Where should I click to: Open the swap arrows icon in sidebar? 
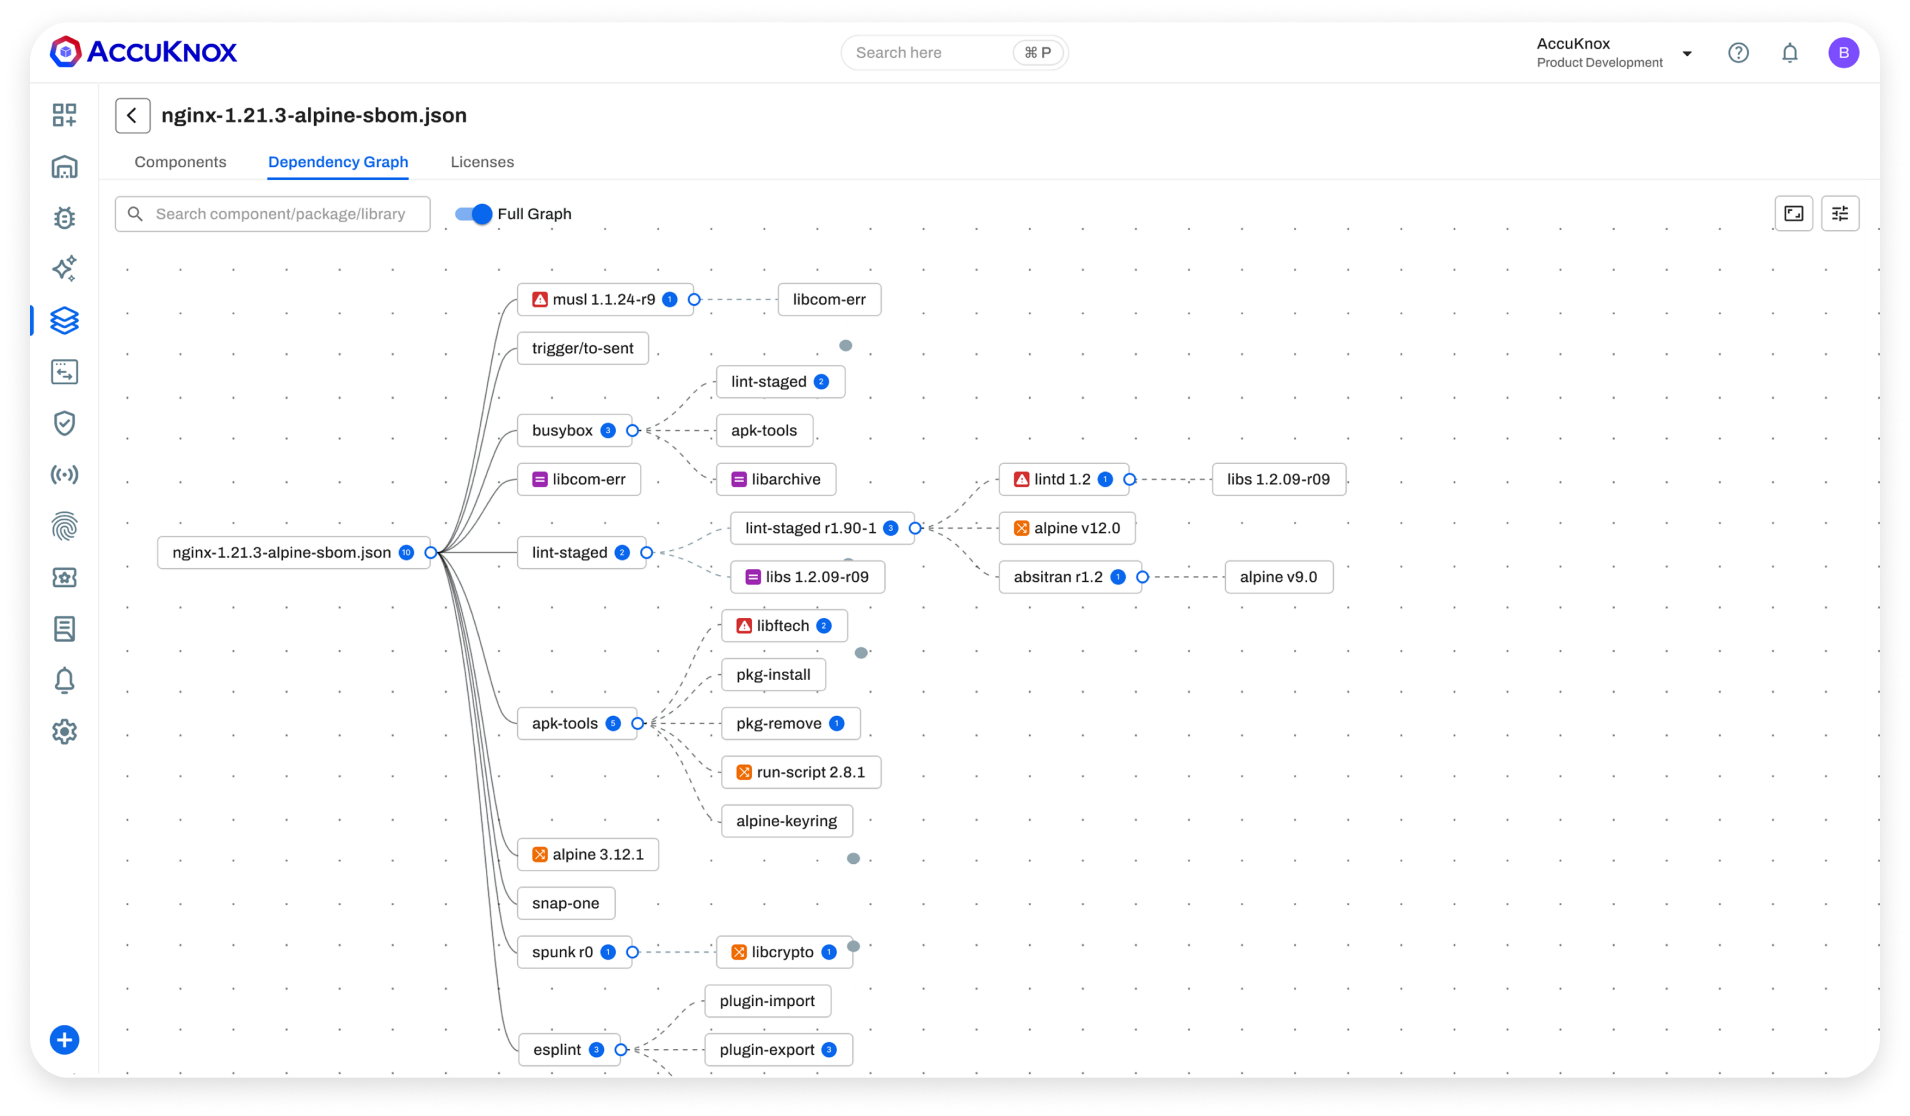pyautogui.click(x=65, y=372)
